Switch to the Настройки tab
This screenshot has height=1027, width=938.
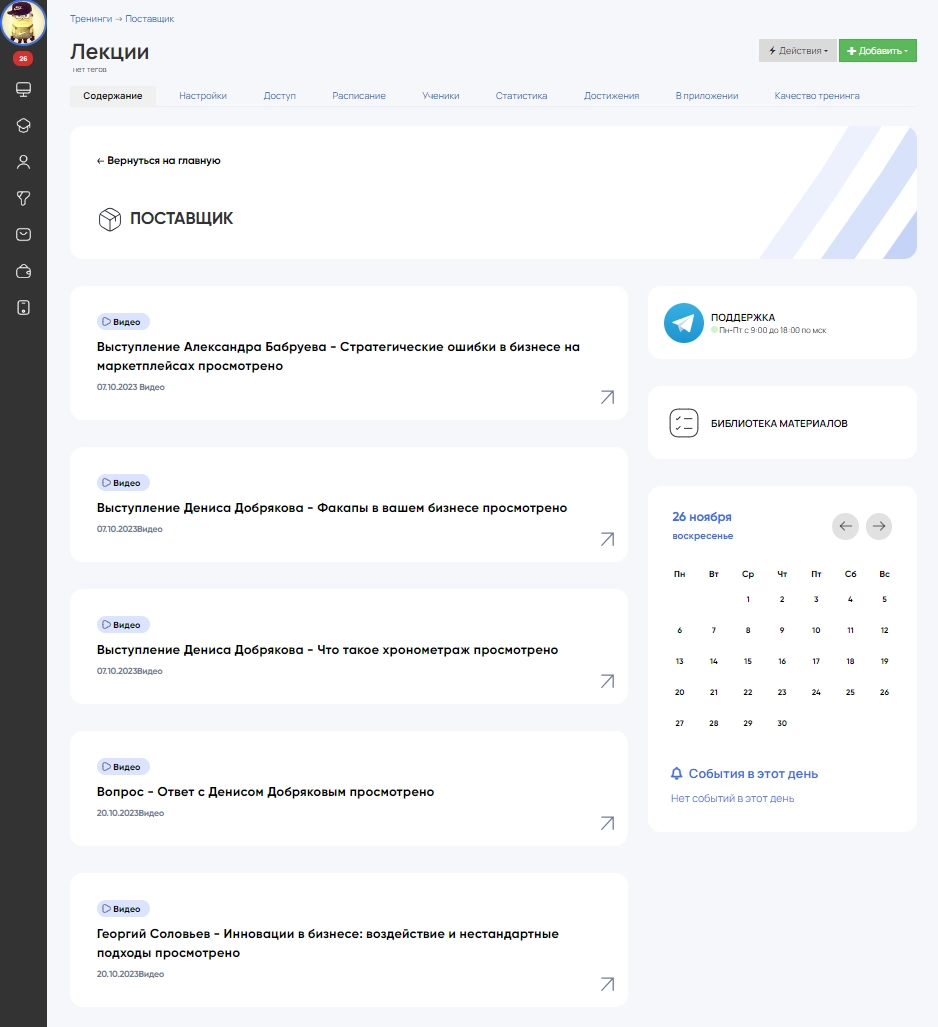[x=203, y=96]
